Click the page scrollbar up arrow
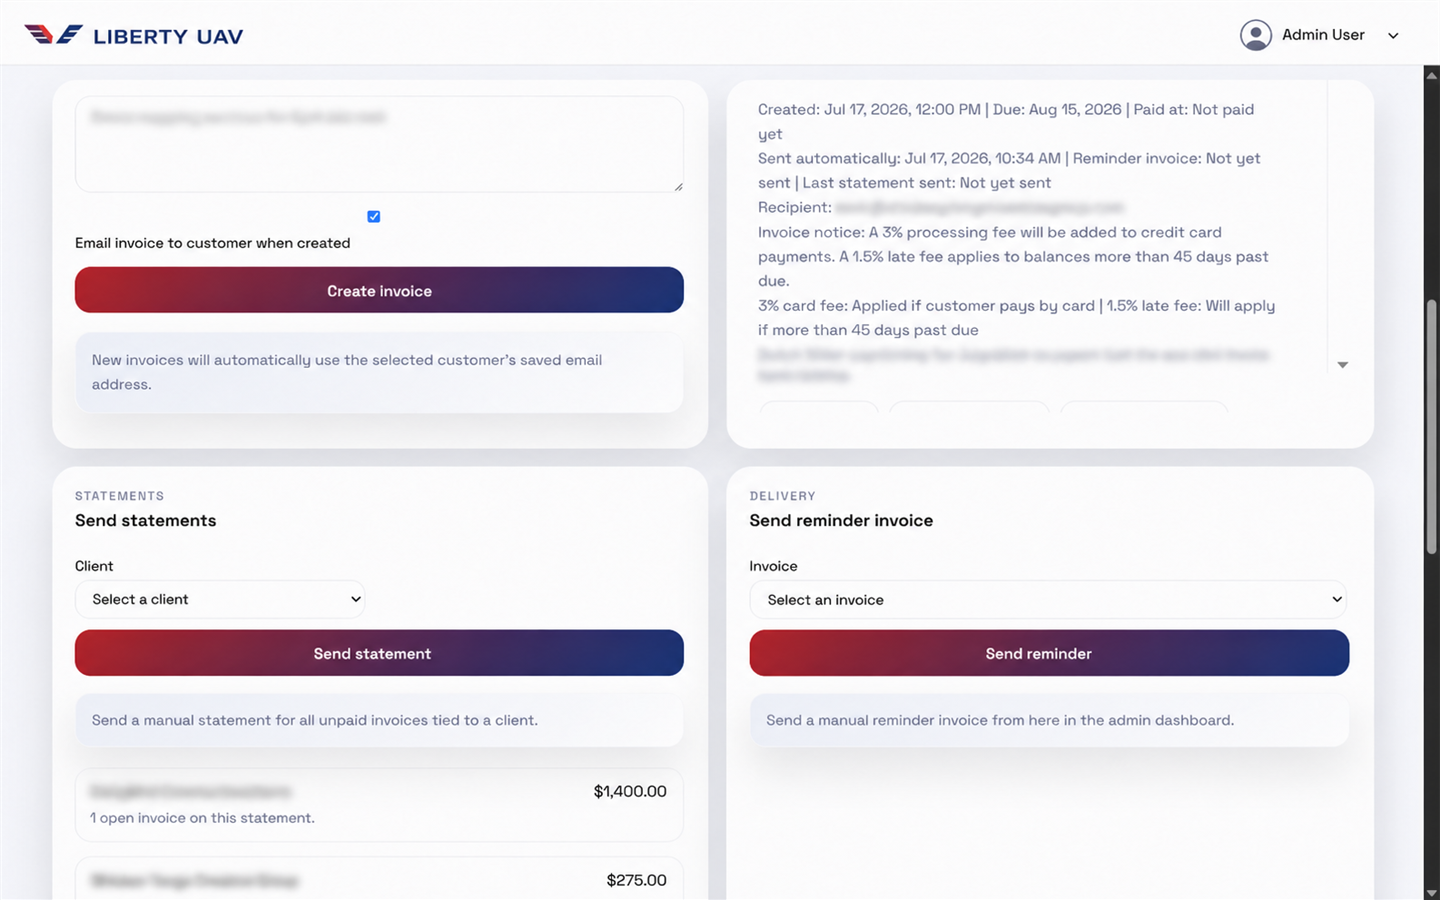The image size is (1440, 900). (1431, 74)
